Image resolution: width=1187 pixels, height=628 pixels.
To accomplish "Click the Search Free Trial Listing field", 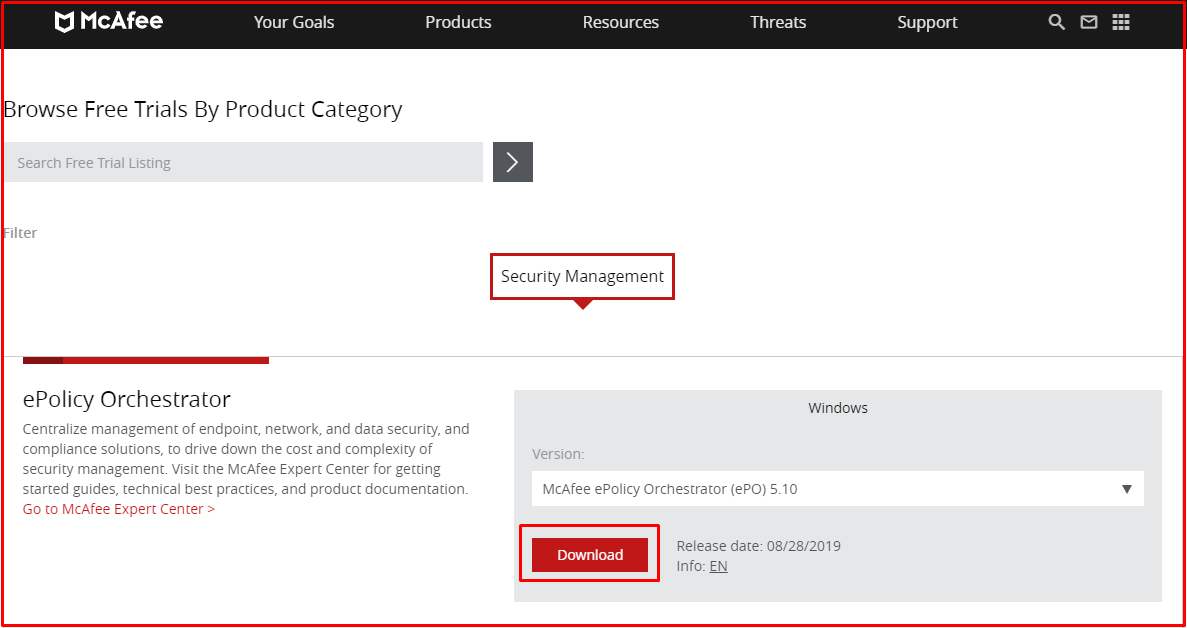I will (x=244, y=162).
